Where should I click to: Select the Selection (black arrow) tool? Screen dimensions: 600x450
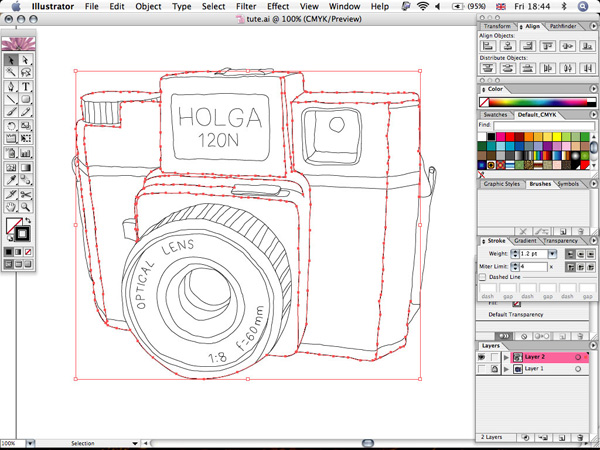tap(11, 60)
